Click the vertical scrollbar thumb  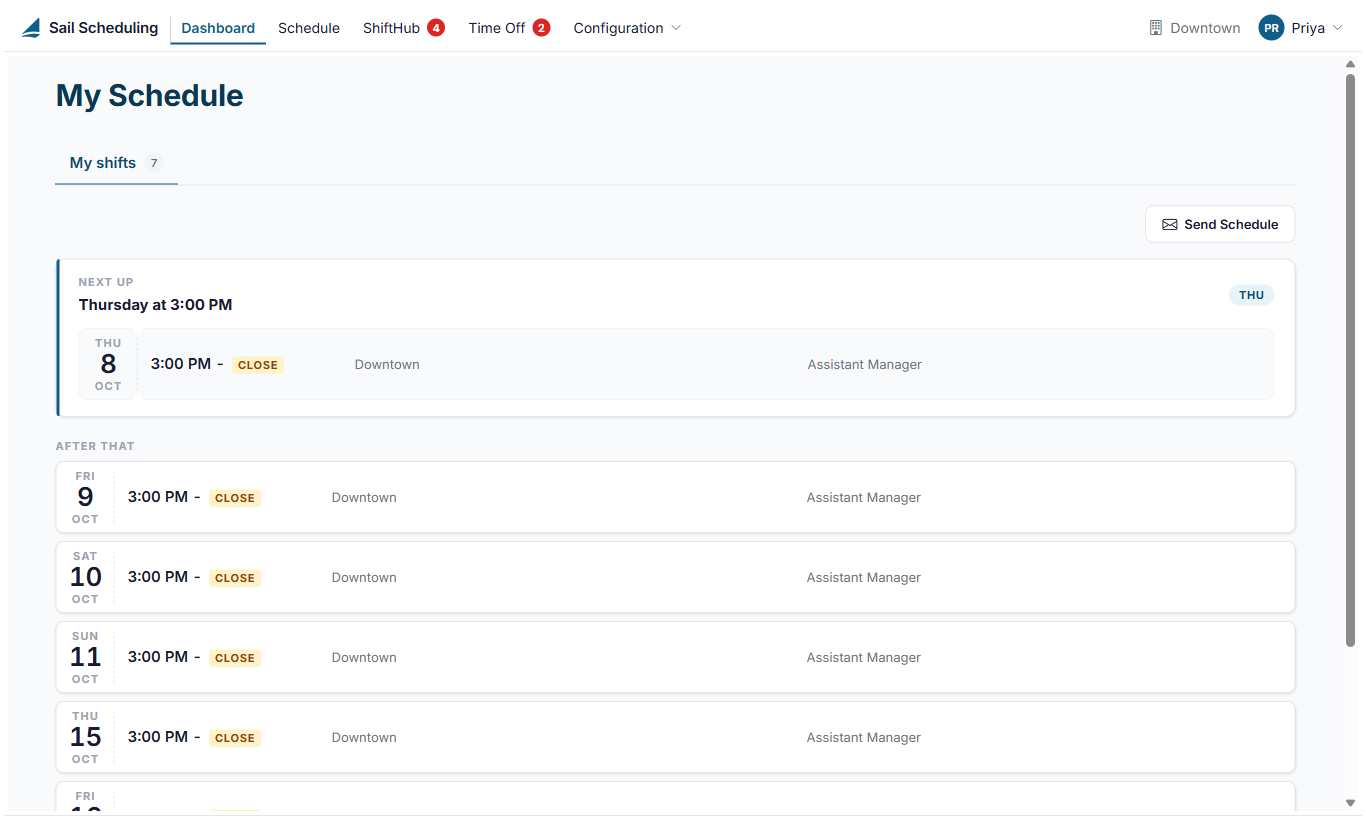[1351, 360]
